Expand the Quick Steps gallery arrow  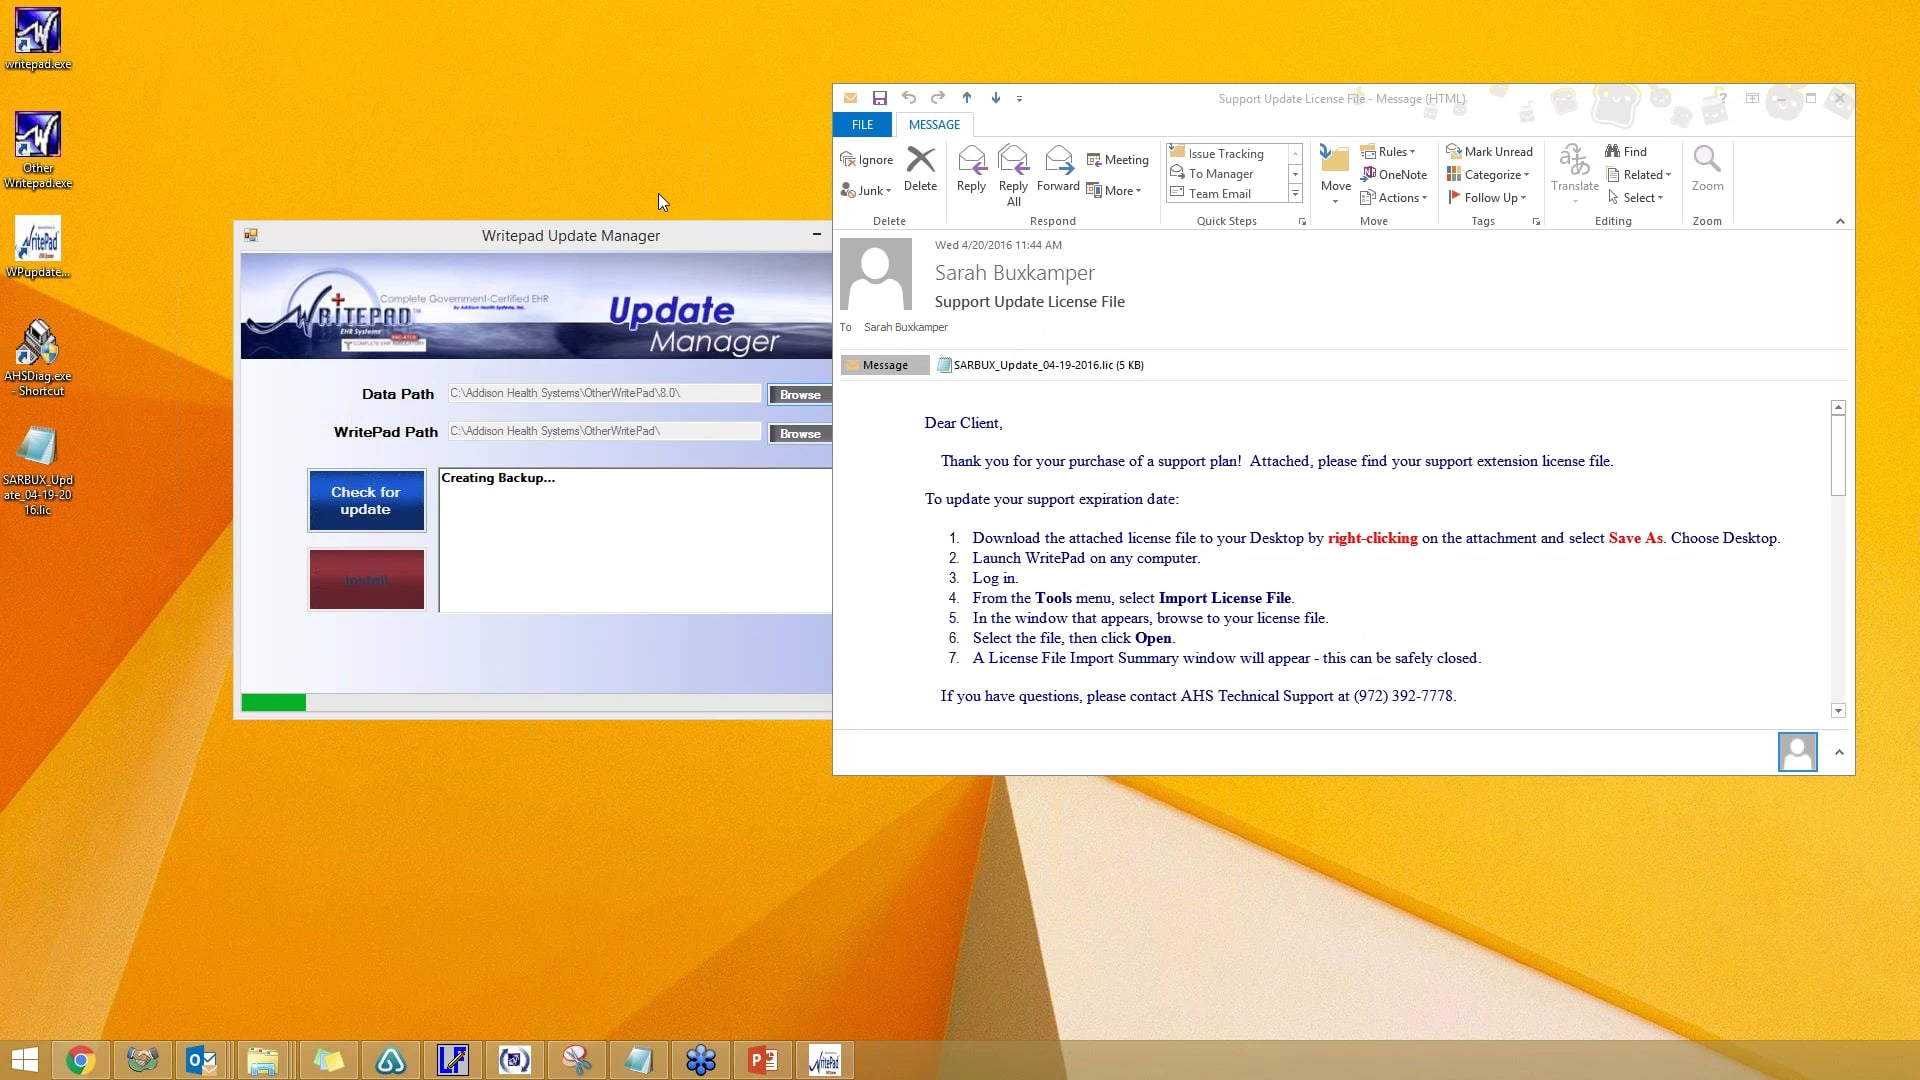click(x=1295, y=194)
